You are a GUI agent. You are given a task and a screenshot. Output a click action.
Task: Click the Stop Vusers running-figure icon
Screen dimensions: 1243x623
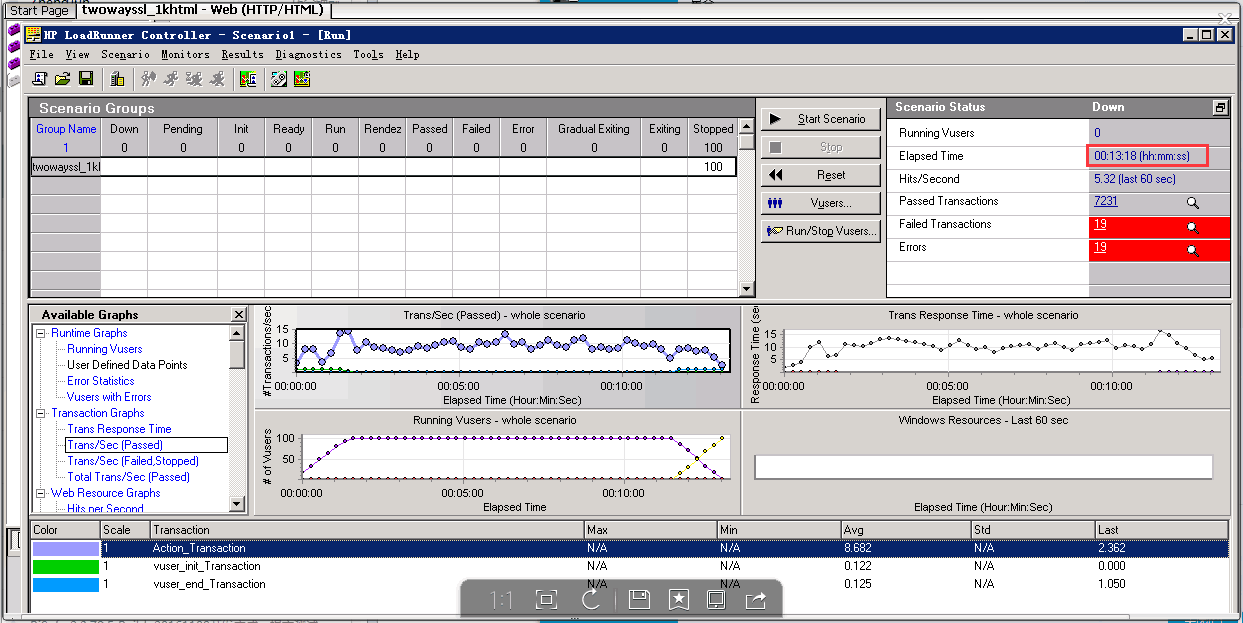pos(217,78)
